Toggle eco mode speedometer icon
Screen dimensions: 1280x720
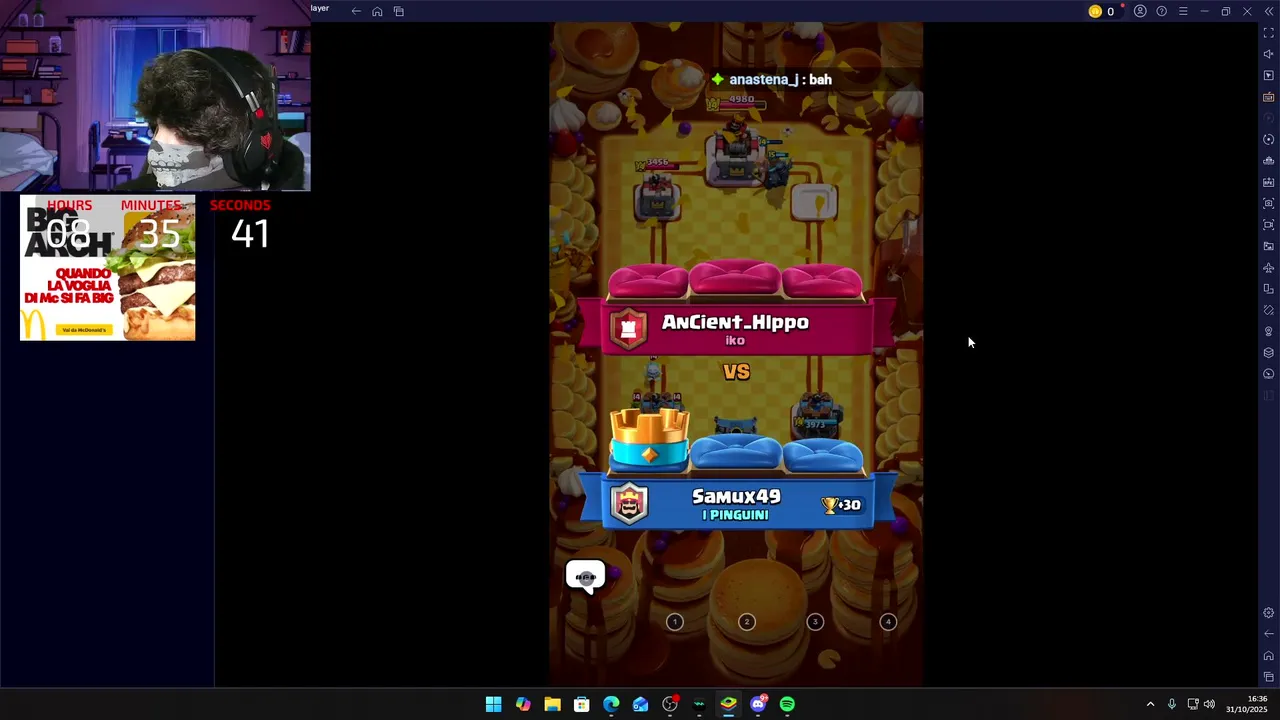coord(1268,374)
